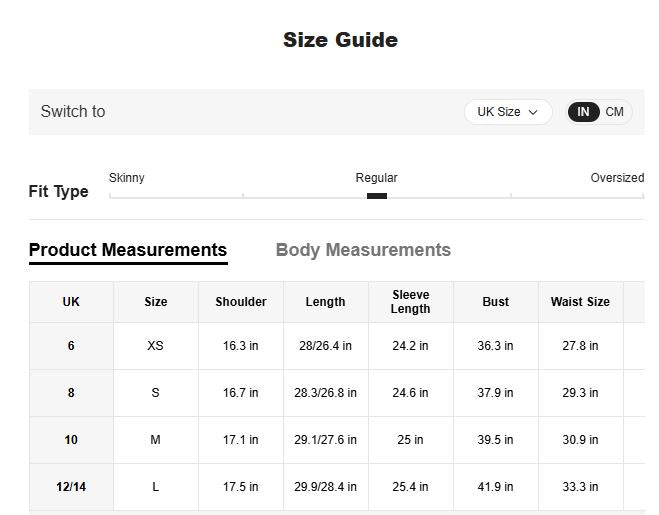Screen dimensions: 659x515
Task: Switch units to IN
Action: (x=583, y=112)
